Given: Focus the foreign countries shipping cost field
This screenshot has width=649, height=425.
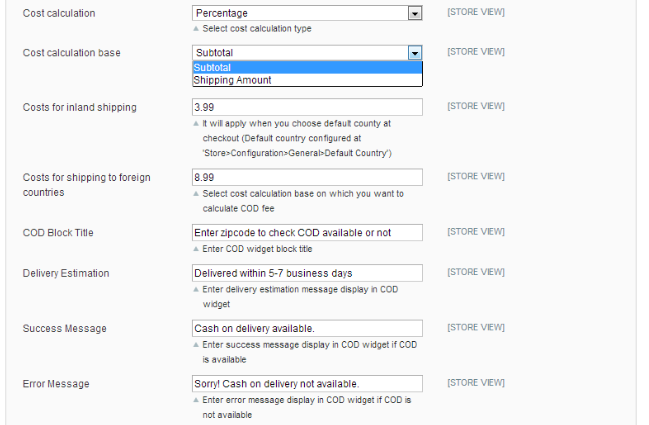Looking at the screenshot, I should click(x=306, y=177).
